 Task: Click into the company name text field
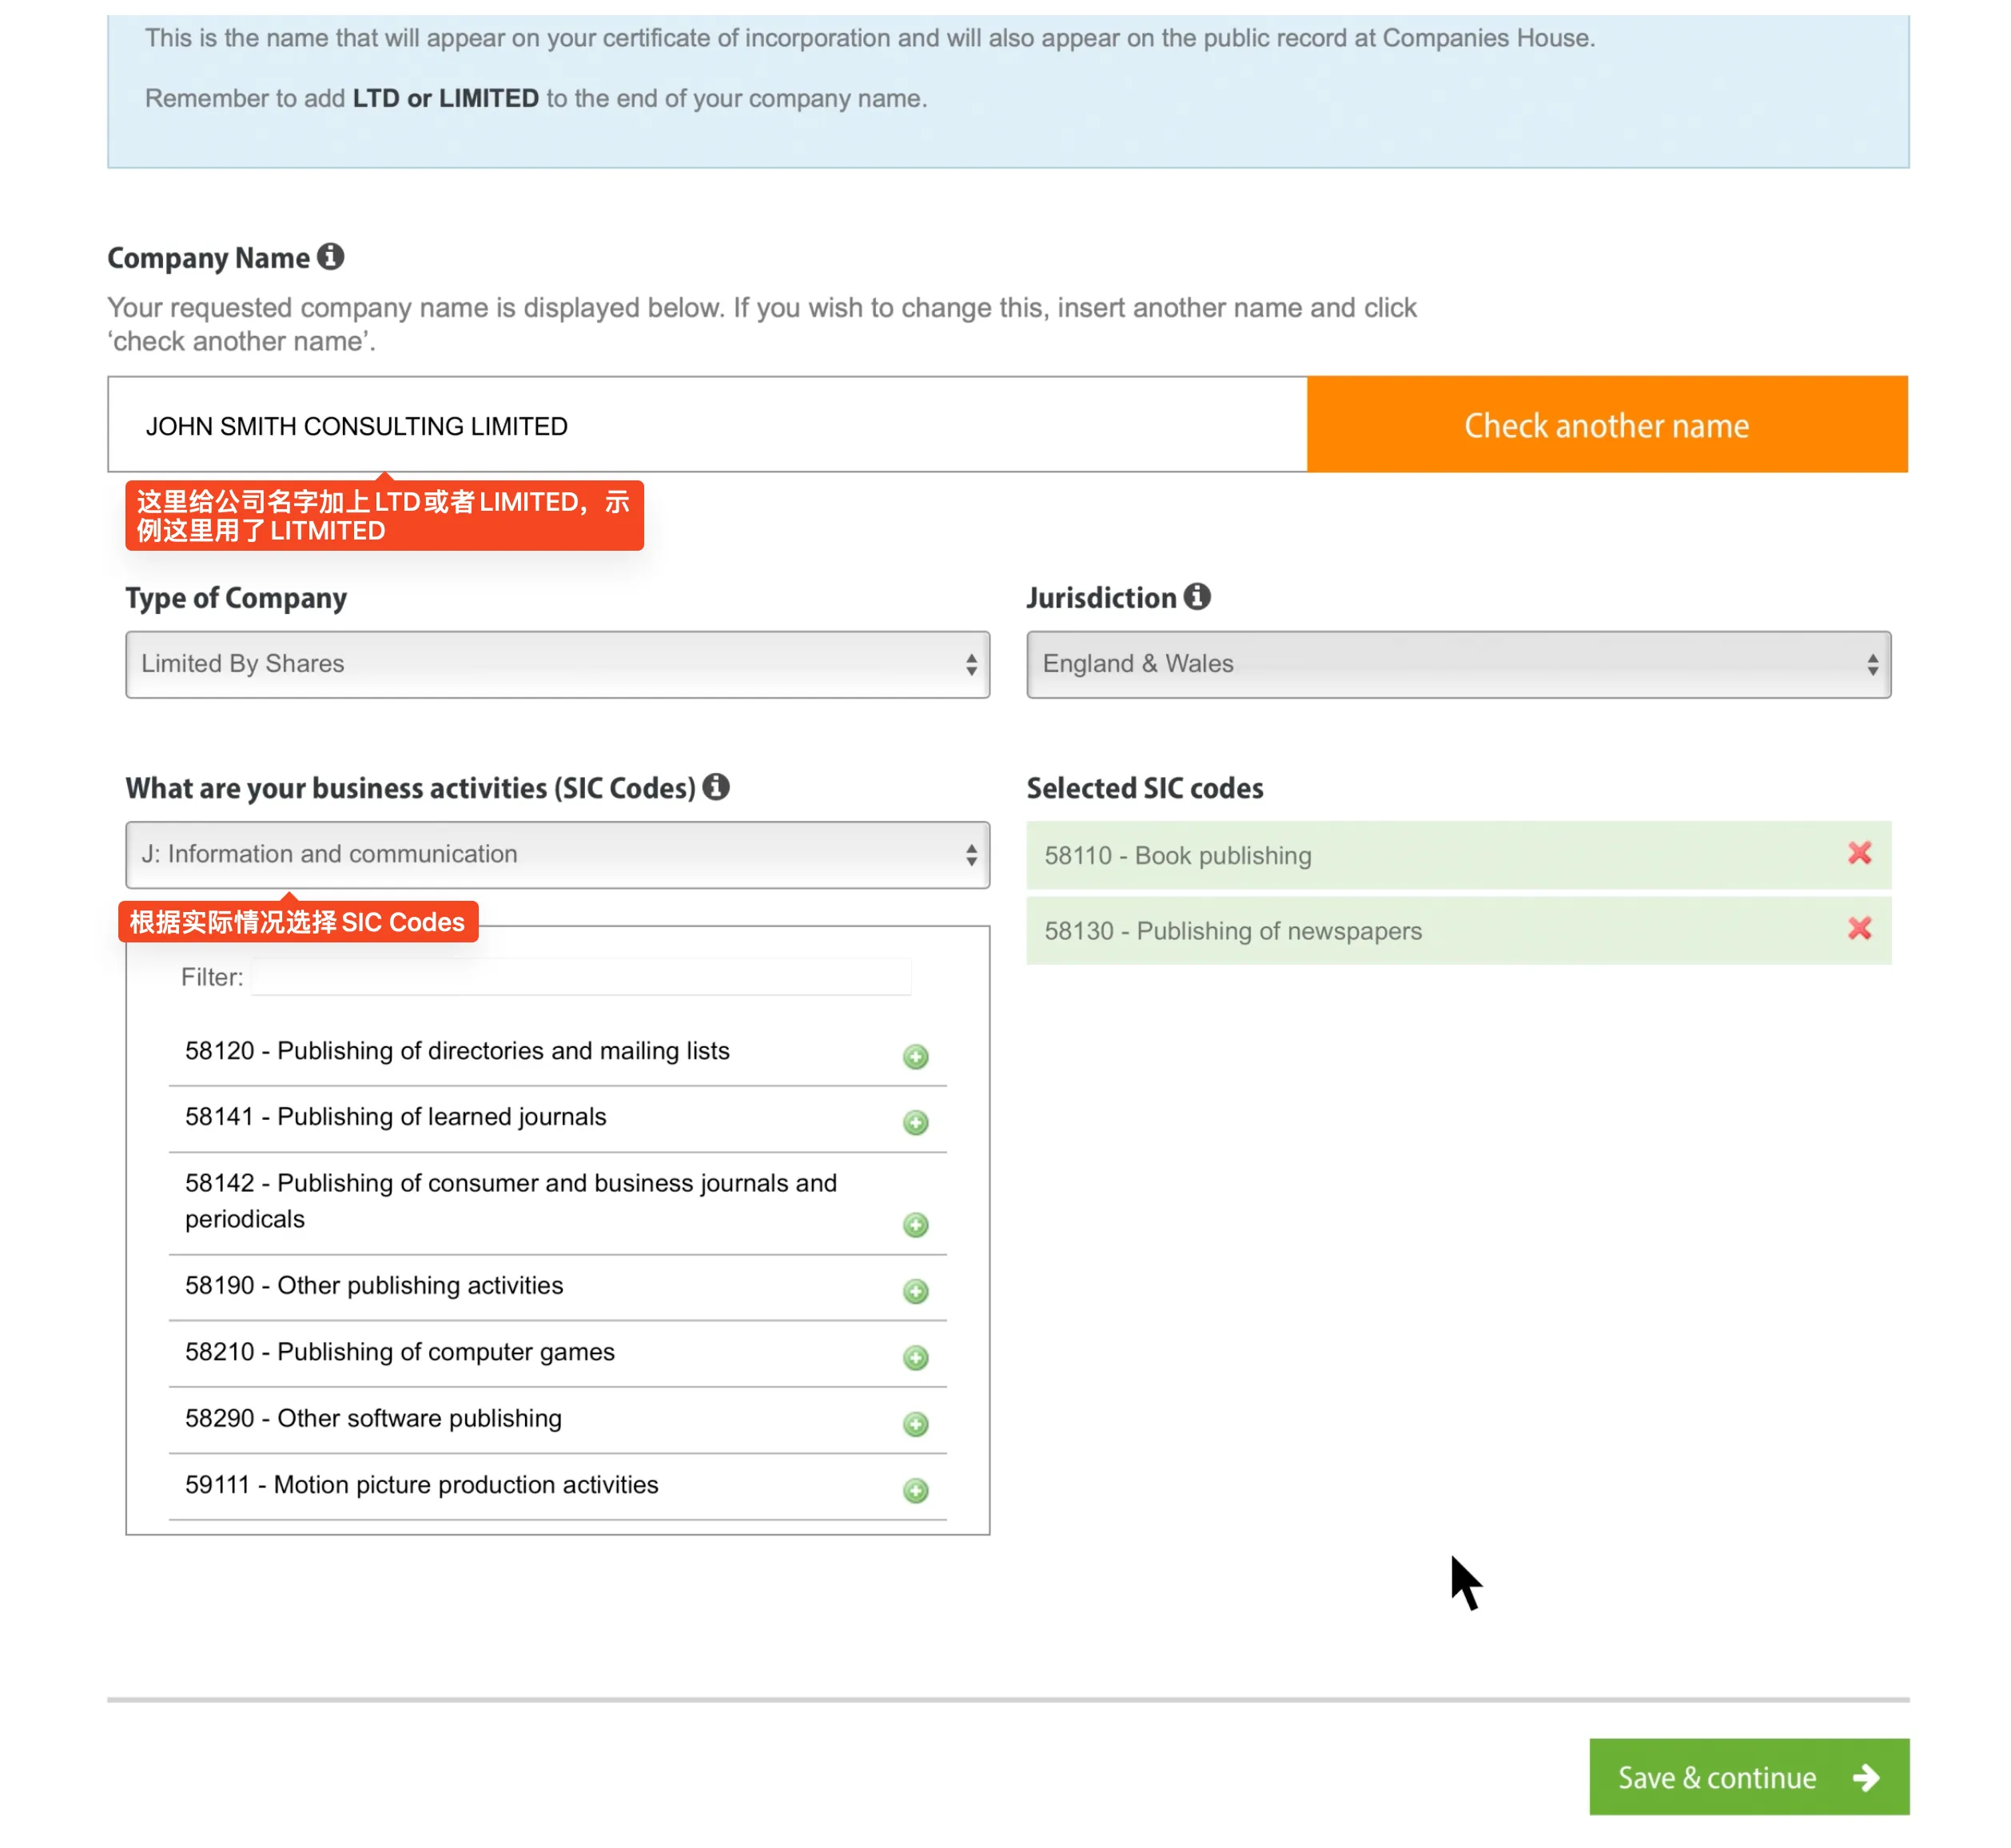(x=706, y=426)
